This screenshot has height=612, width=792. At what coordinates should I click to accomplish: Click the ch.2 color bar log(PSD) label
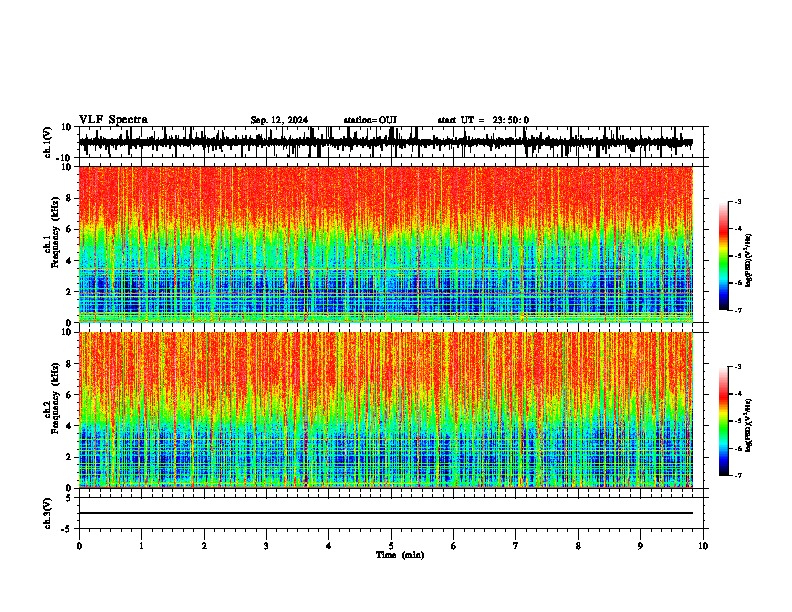click(748, 425)
